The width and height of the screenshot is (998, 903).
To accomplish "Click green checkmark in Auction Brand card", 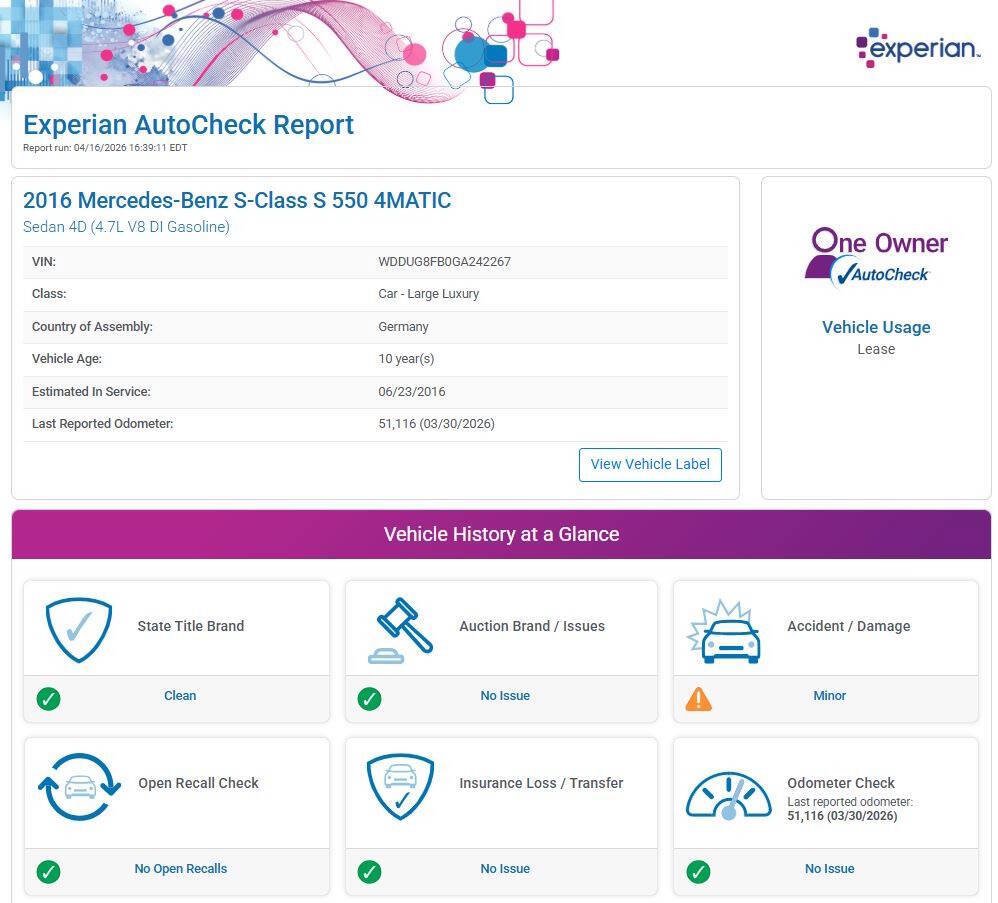I will 369,699.
